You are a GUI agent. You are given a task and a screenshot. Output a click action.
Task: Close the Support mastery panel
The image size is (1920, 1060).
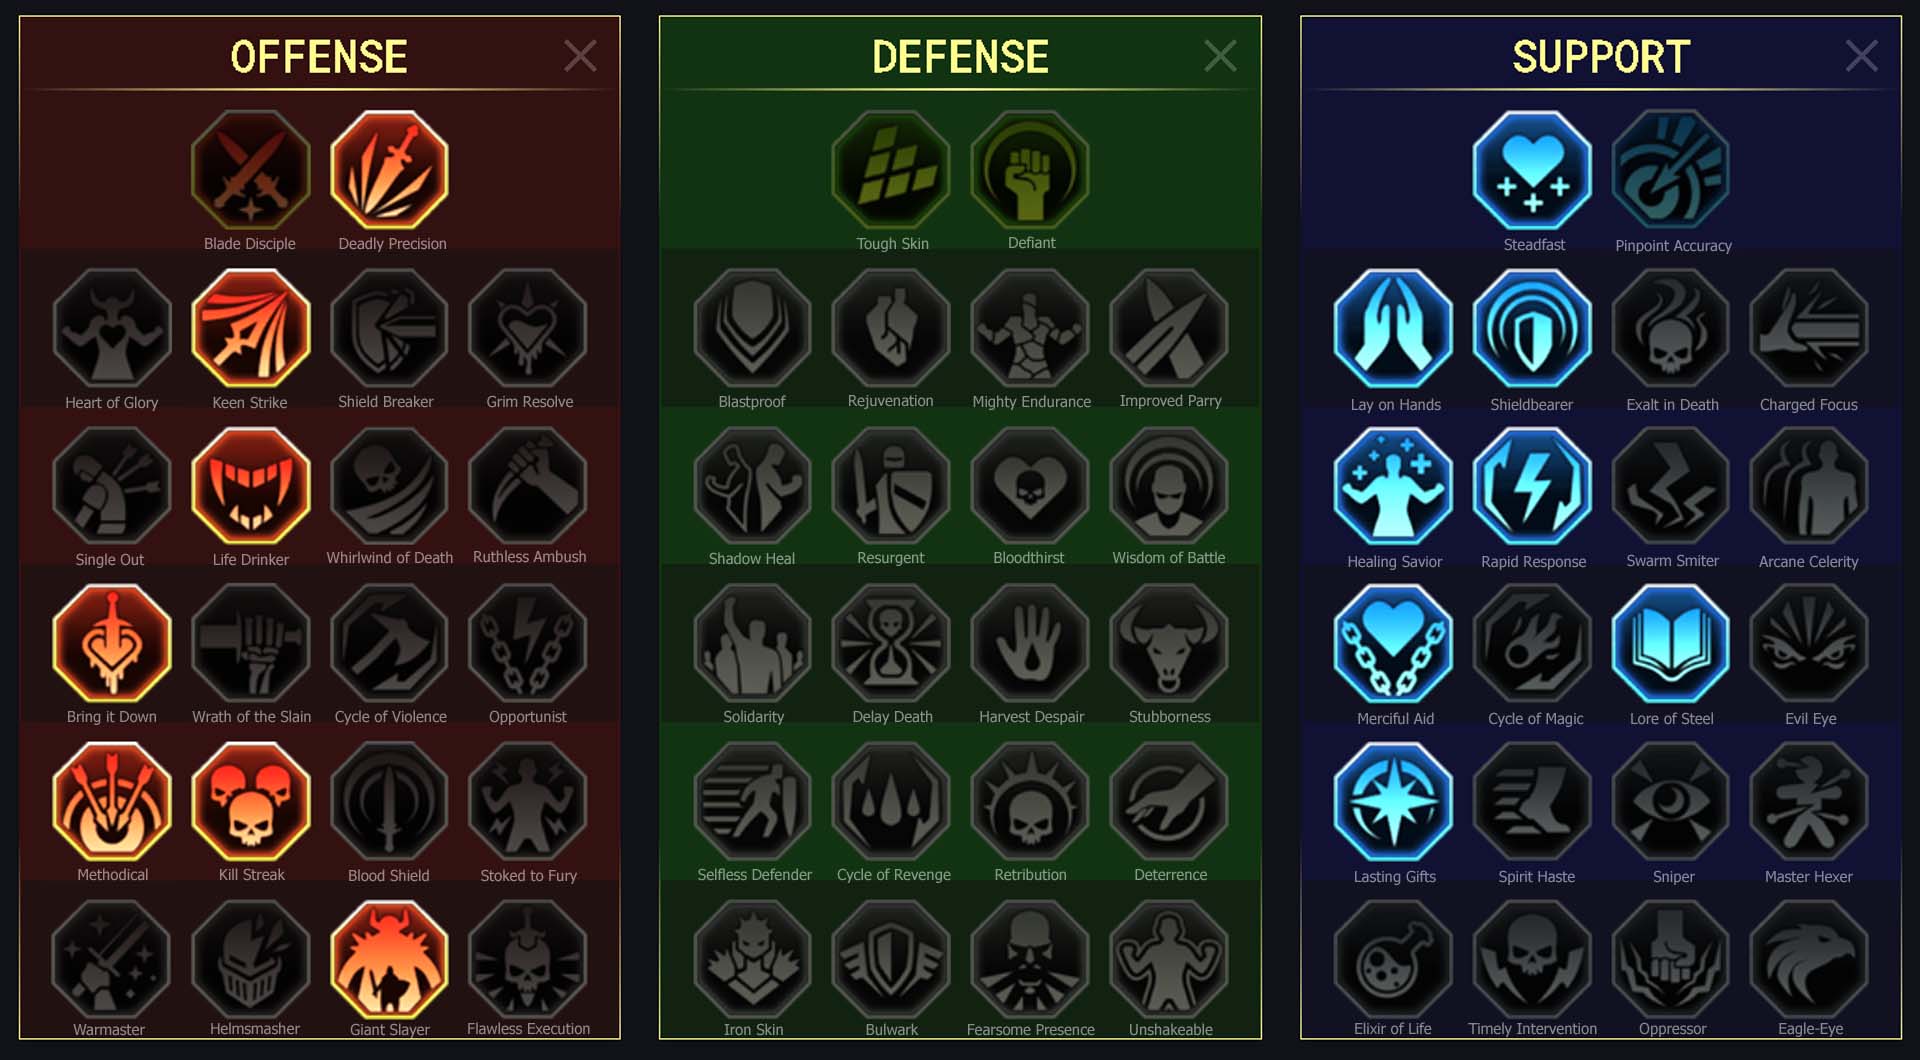coord(1861,56)
